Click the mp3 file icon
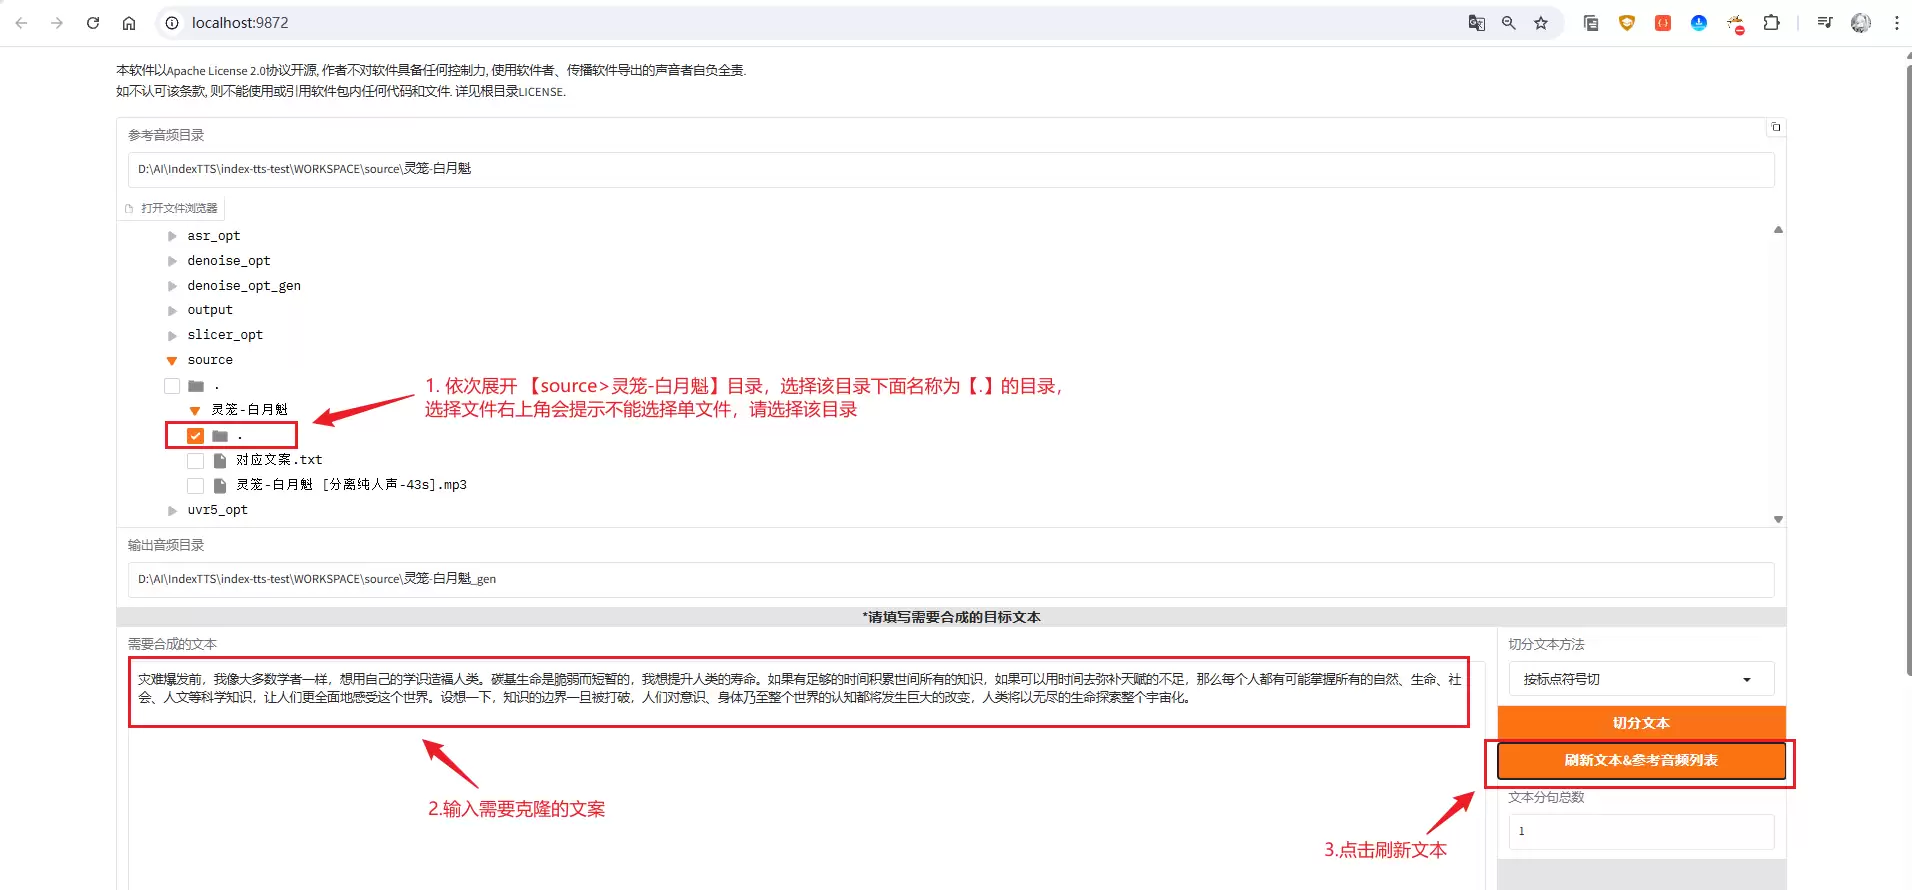1912x890 pixels. tap(220, 486)
